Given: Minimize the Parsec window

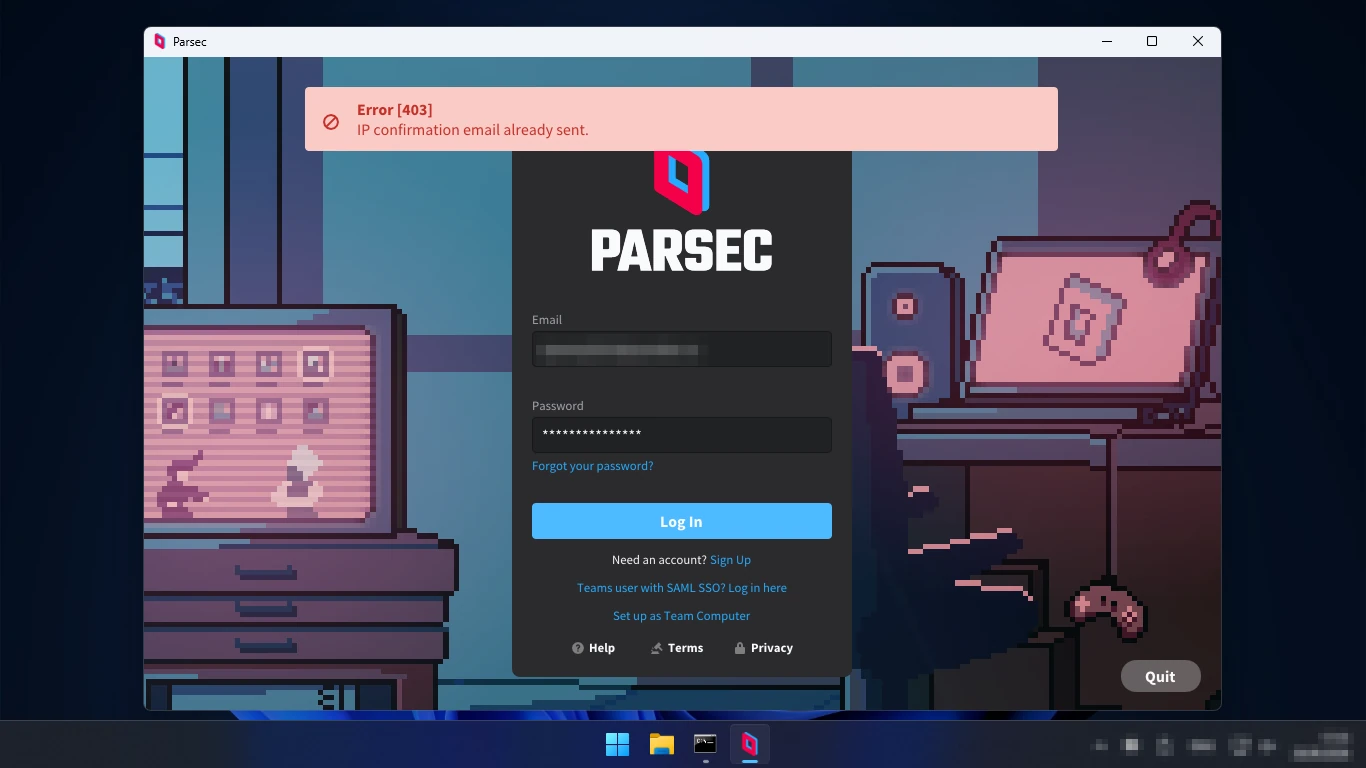Looking at the screenshot, I should point(1107,42).
